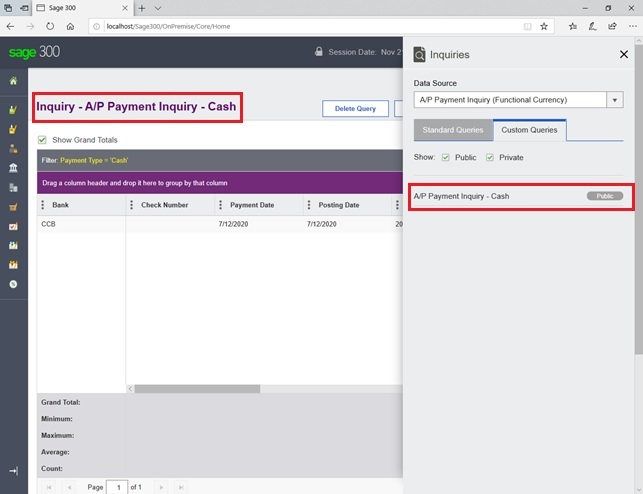This screenshot has width=643, height=494.
Task: Open the Home icon in Sage sidebar
Action: pyautogui.click(x=14, y=81)
